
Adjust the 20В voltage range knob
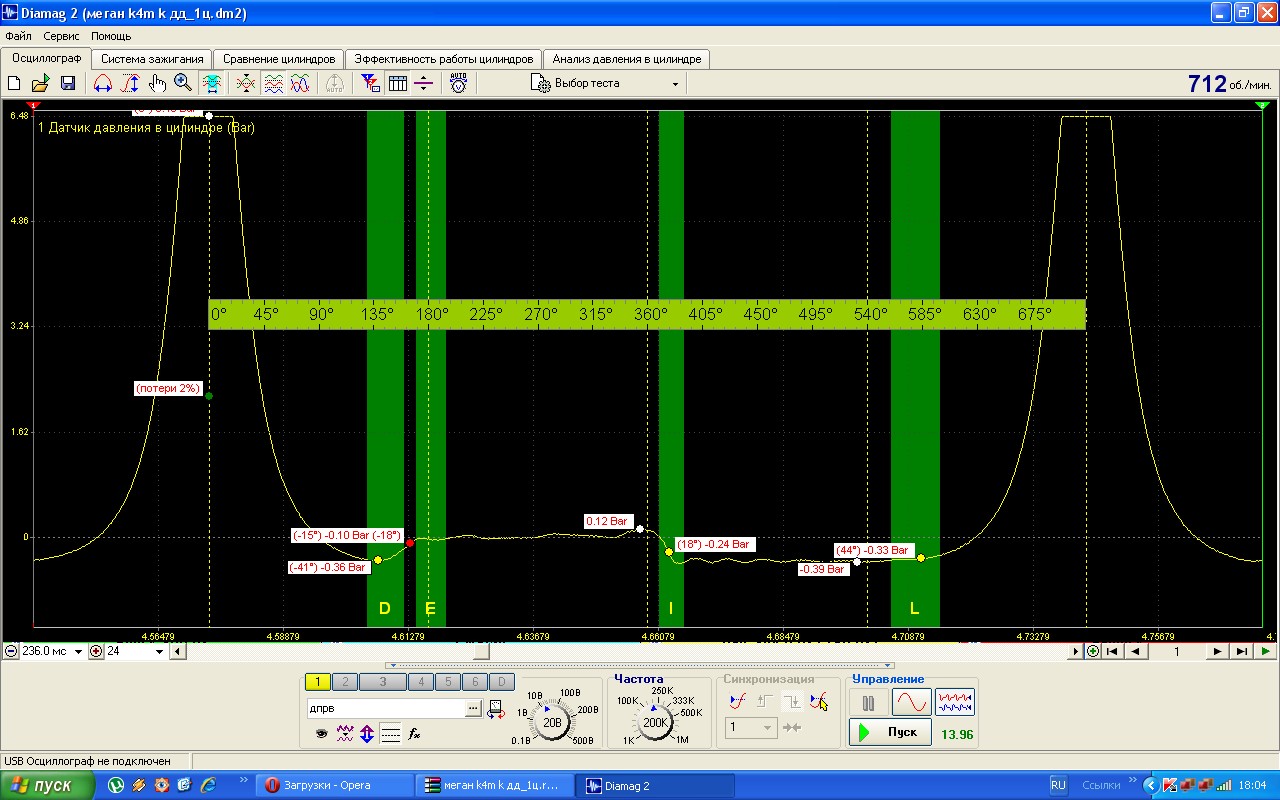(552, 721)
